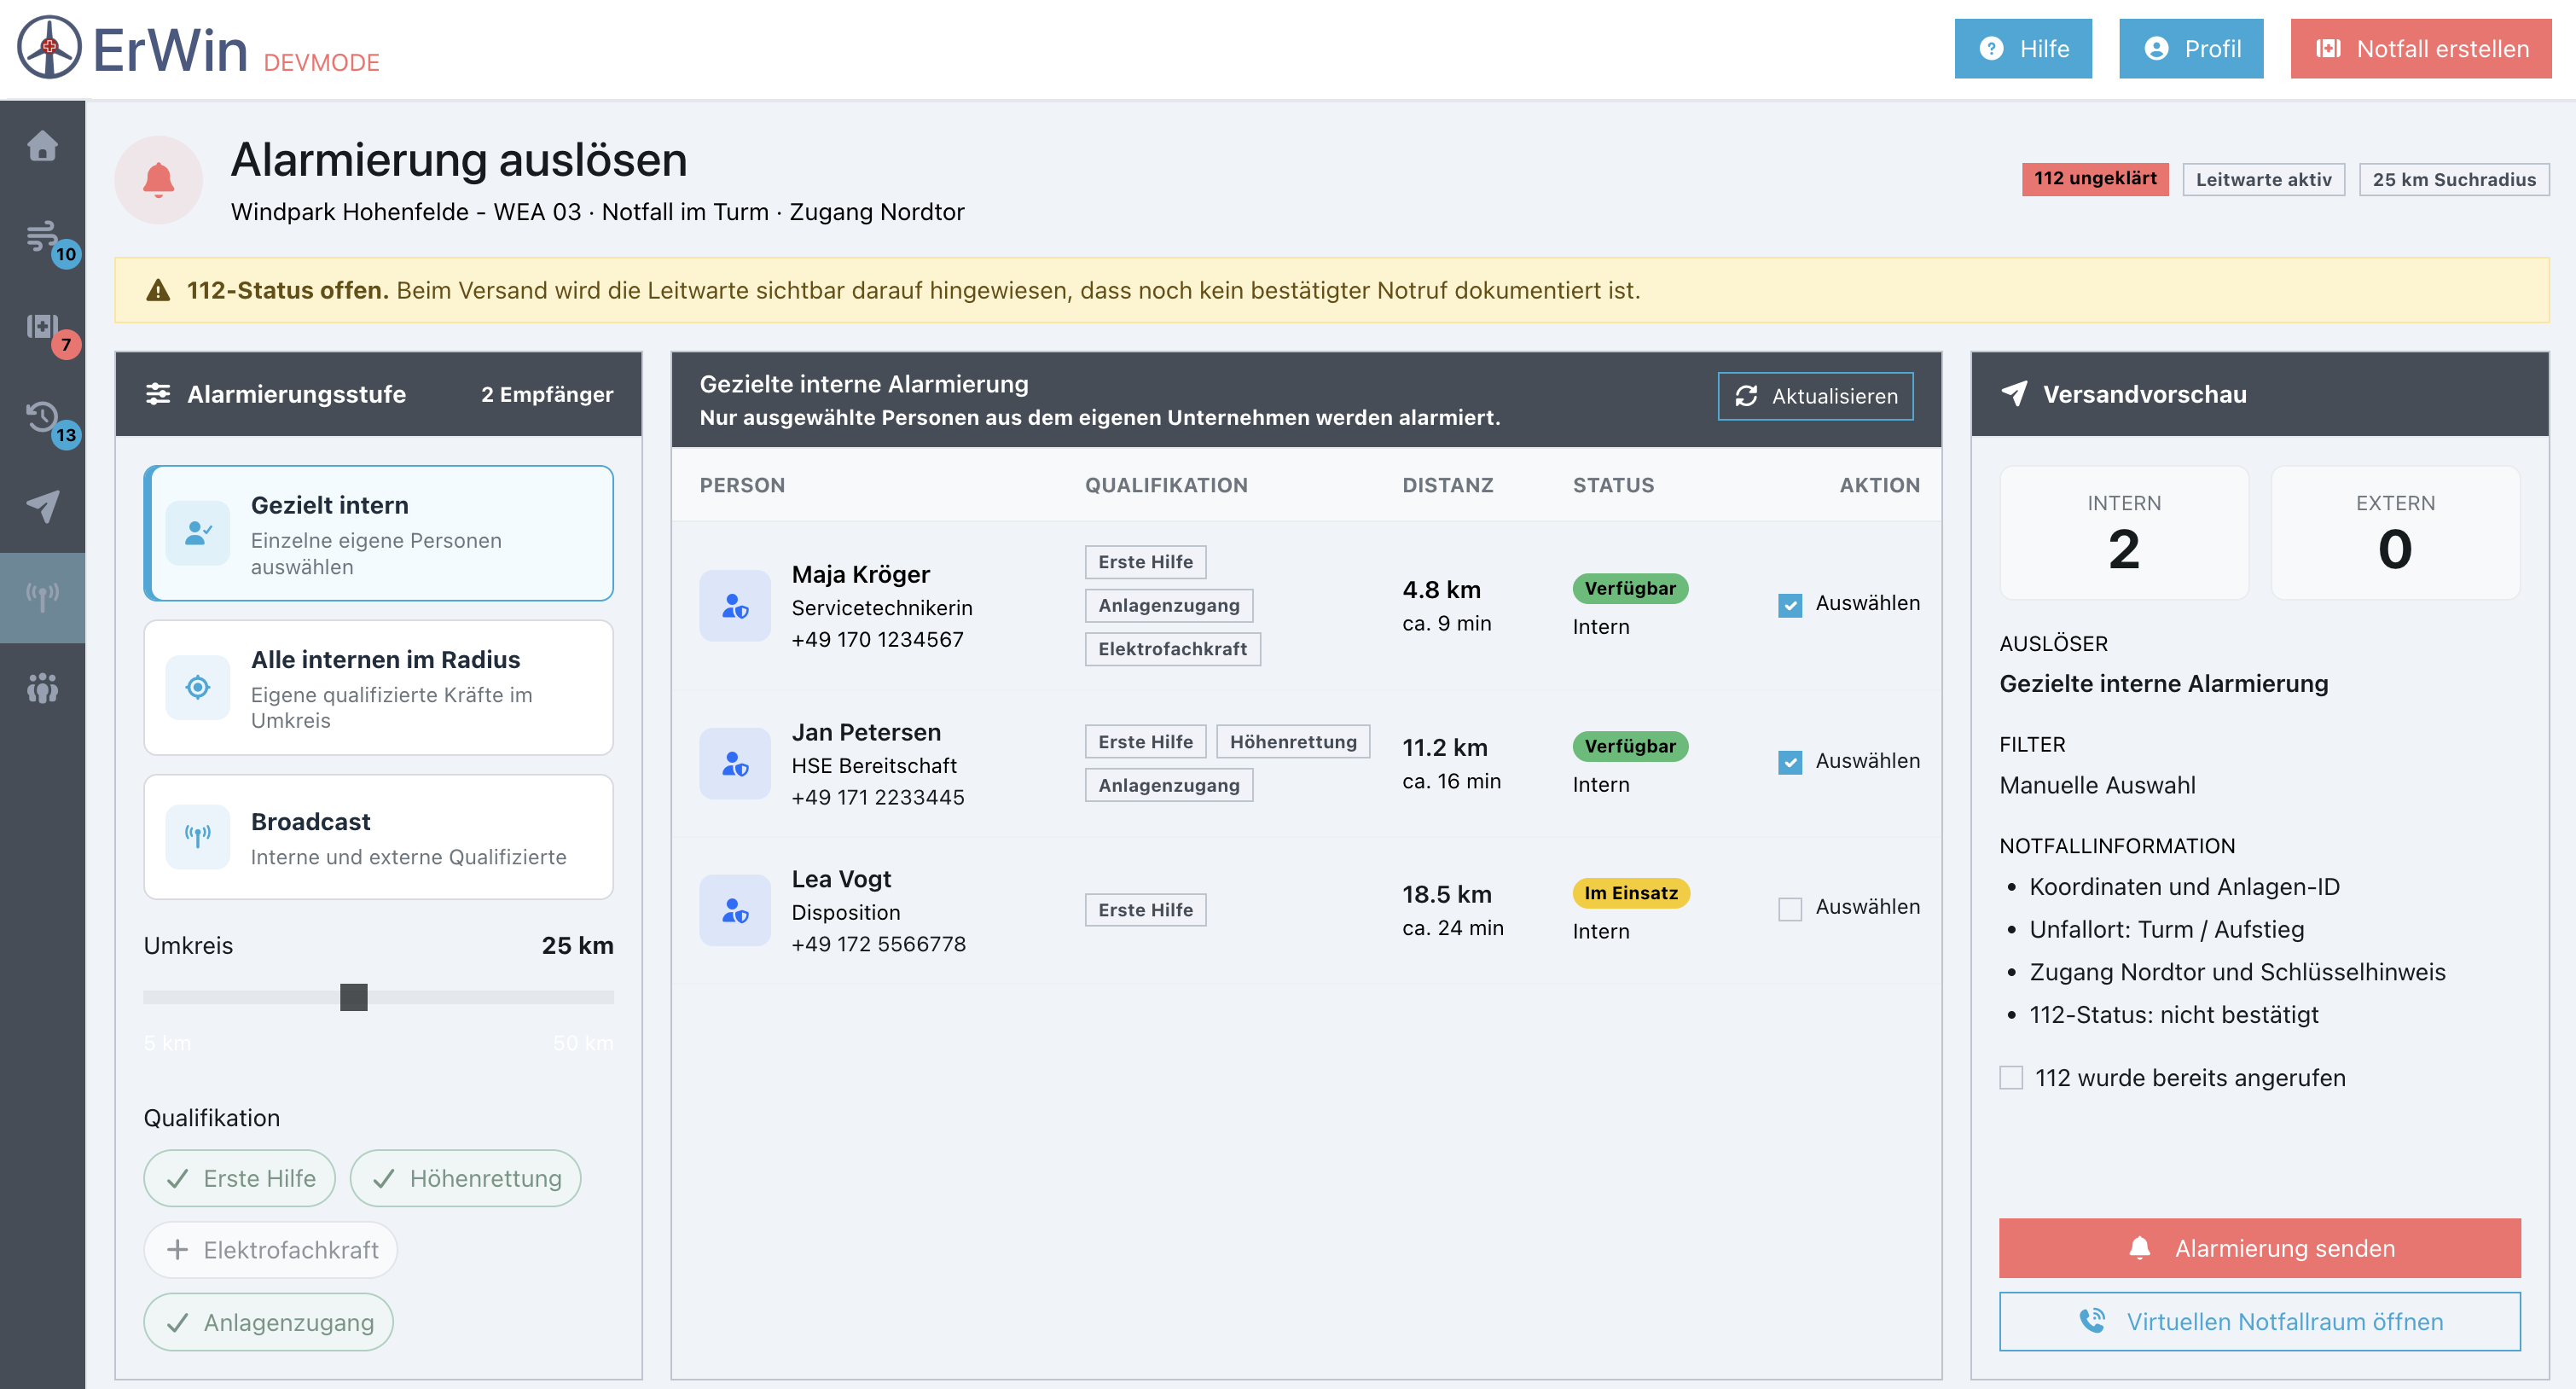
Task: Open Hilfe button in header
Action: point(2023,48)
